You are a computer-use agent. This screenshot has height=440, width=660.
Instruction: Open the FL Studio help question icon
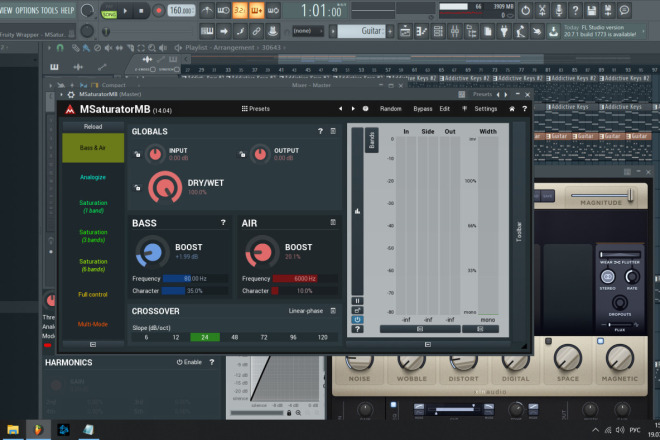[x=575, y=11]
